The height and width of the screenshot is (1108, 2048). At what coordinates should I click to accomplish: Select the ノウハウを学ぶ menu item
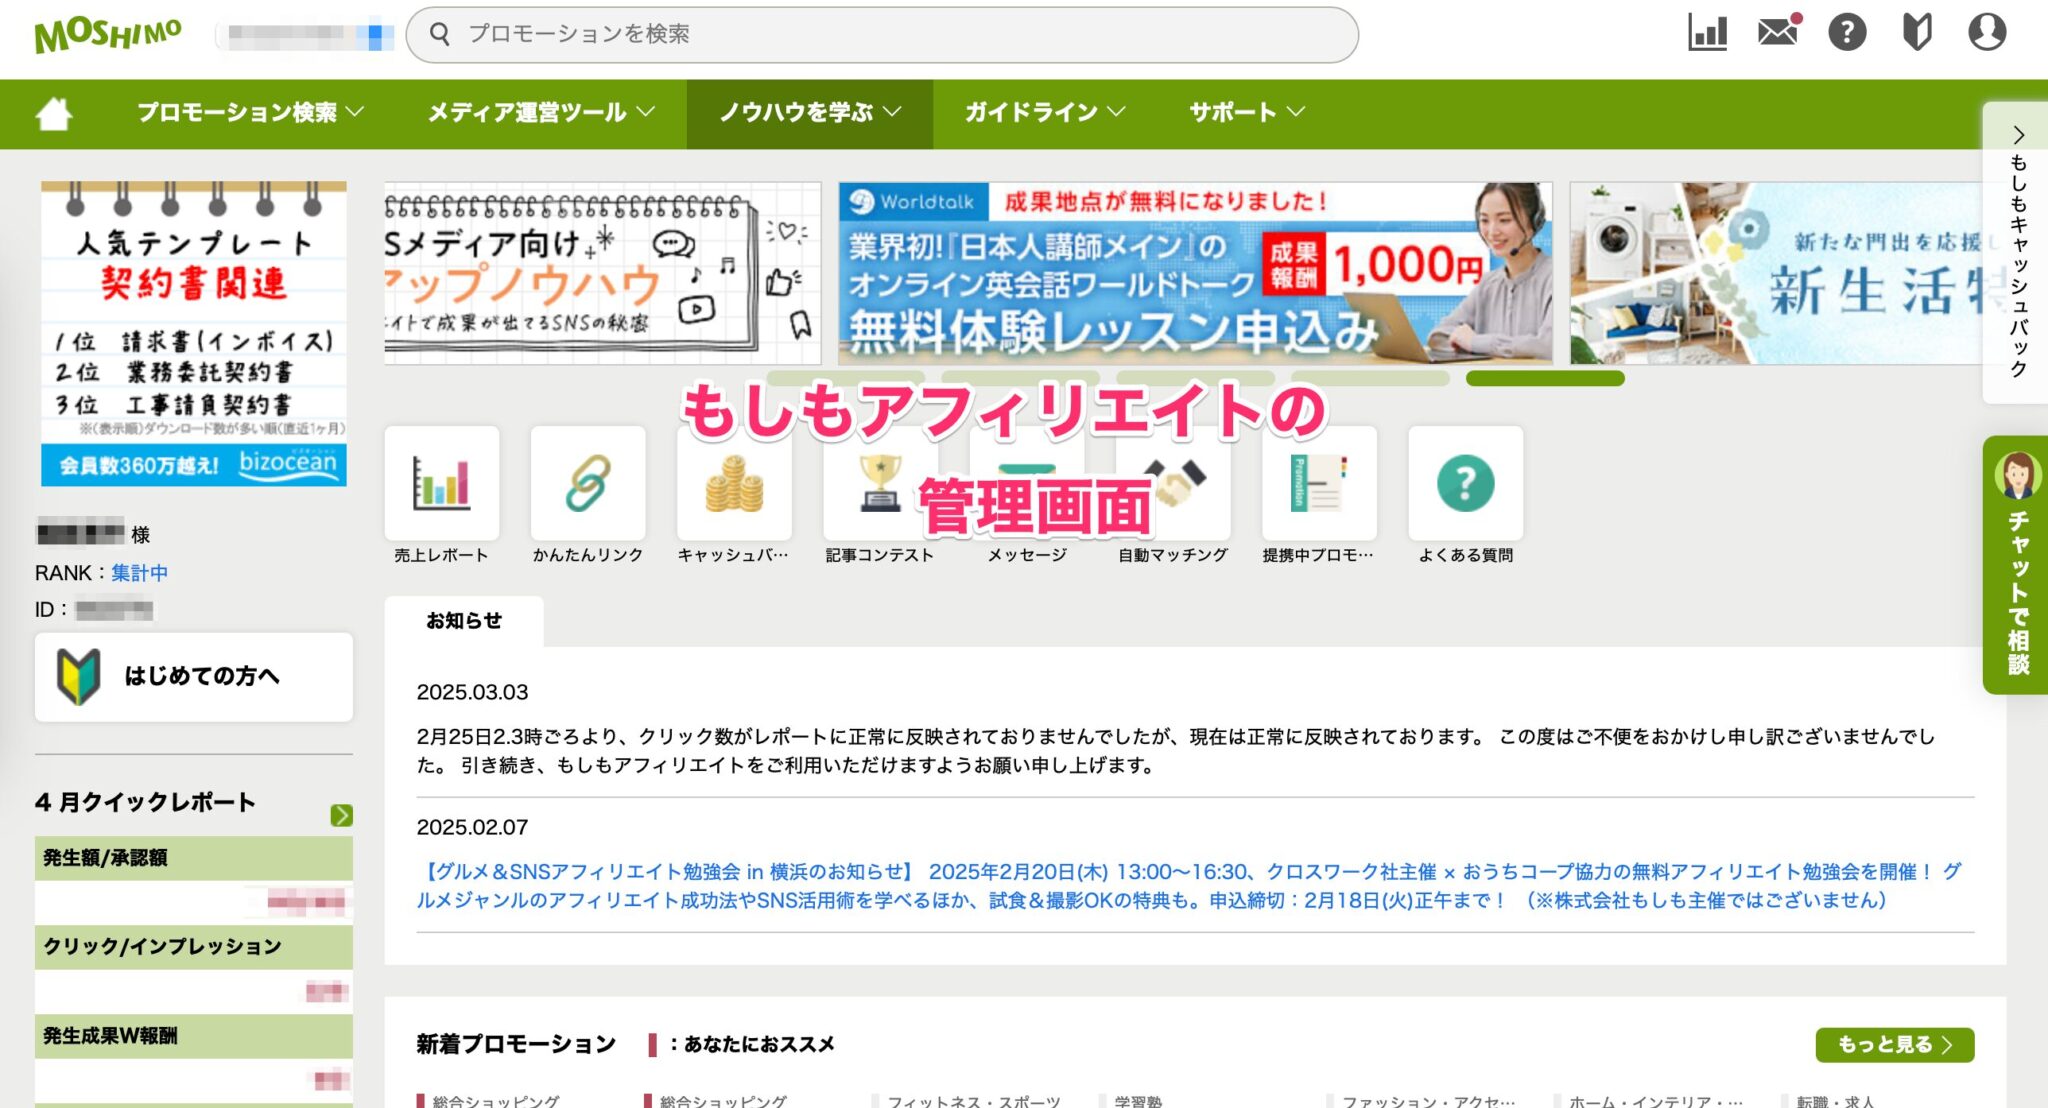[810, 112]
